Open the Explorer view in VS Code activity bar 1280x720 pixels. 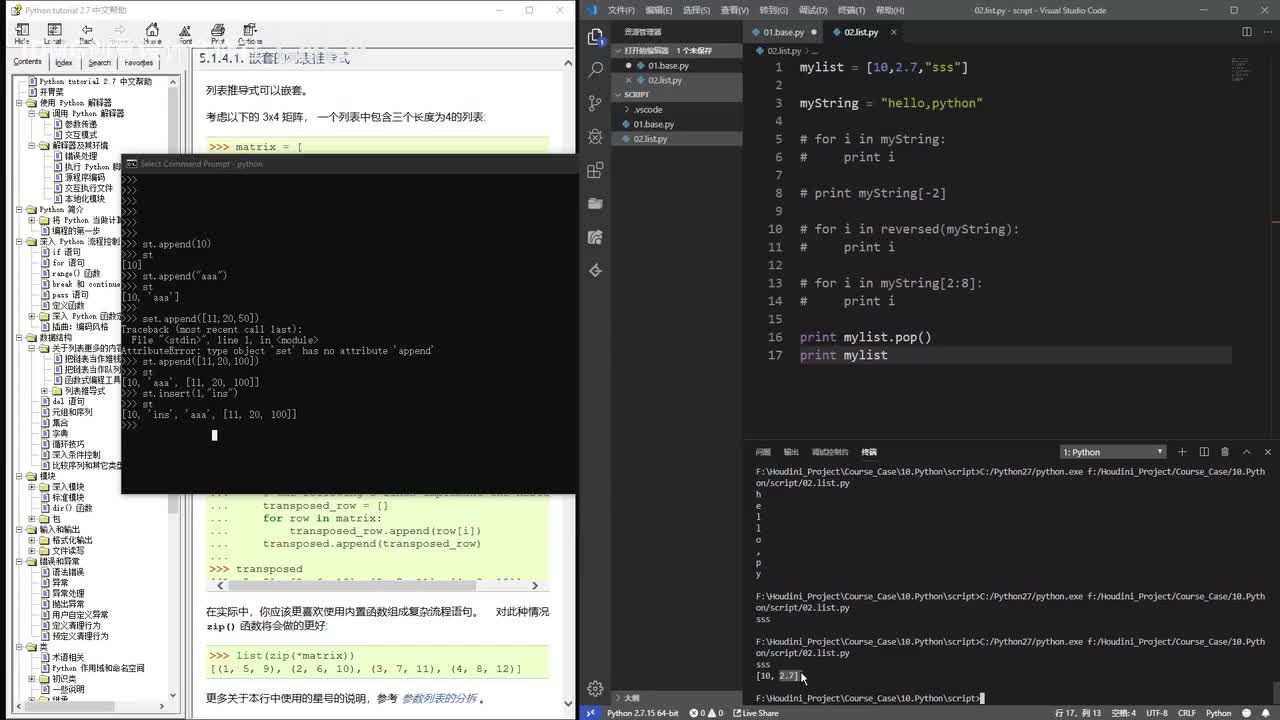pyautogui.click(x=596, y=37)
